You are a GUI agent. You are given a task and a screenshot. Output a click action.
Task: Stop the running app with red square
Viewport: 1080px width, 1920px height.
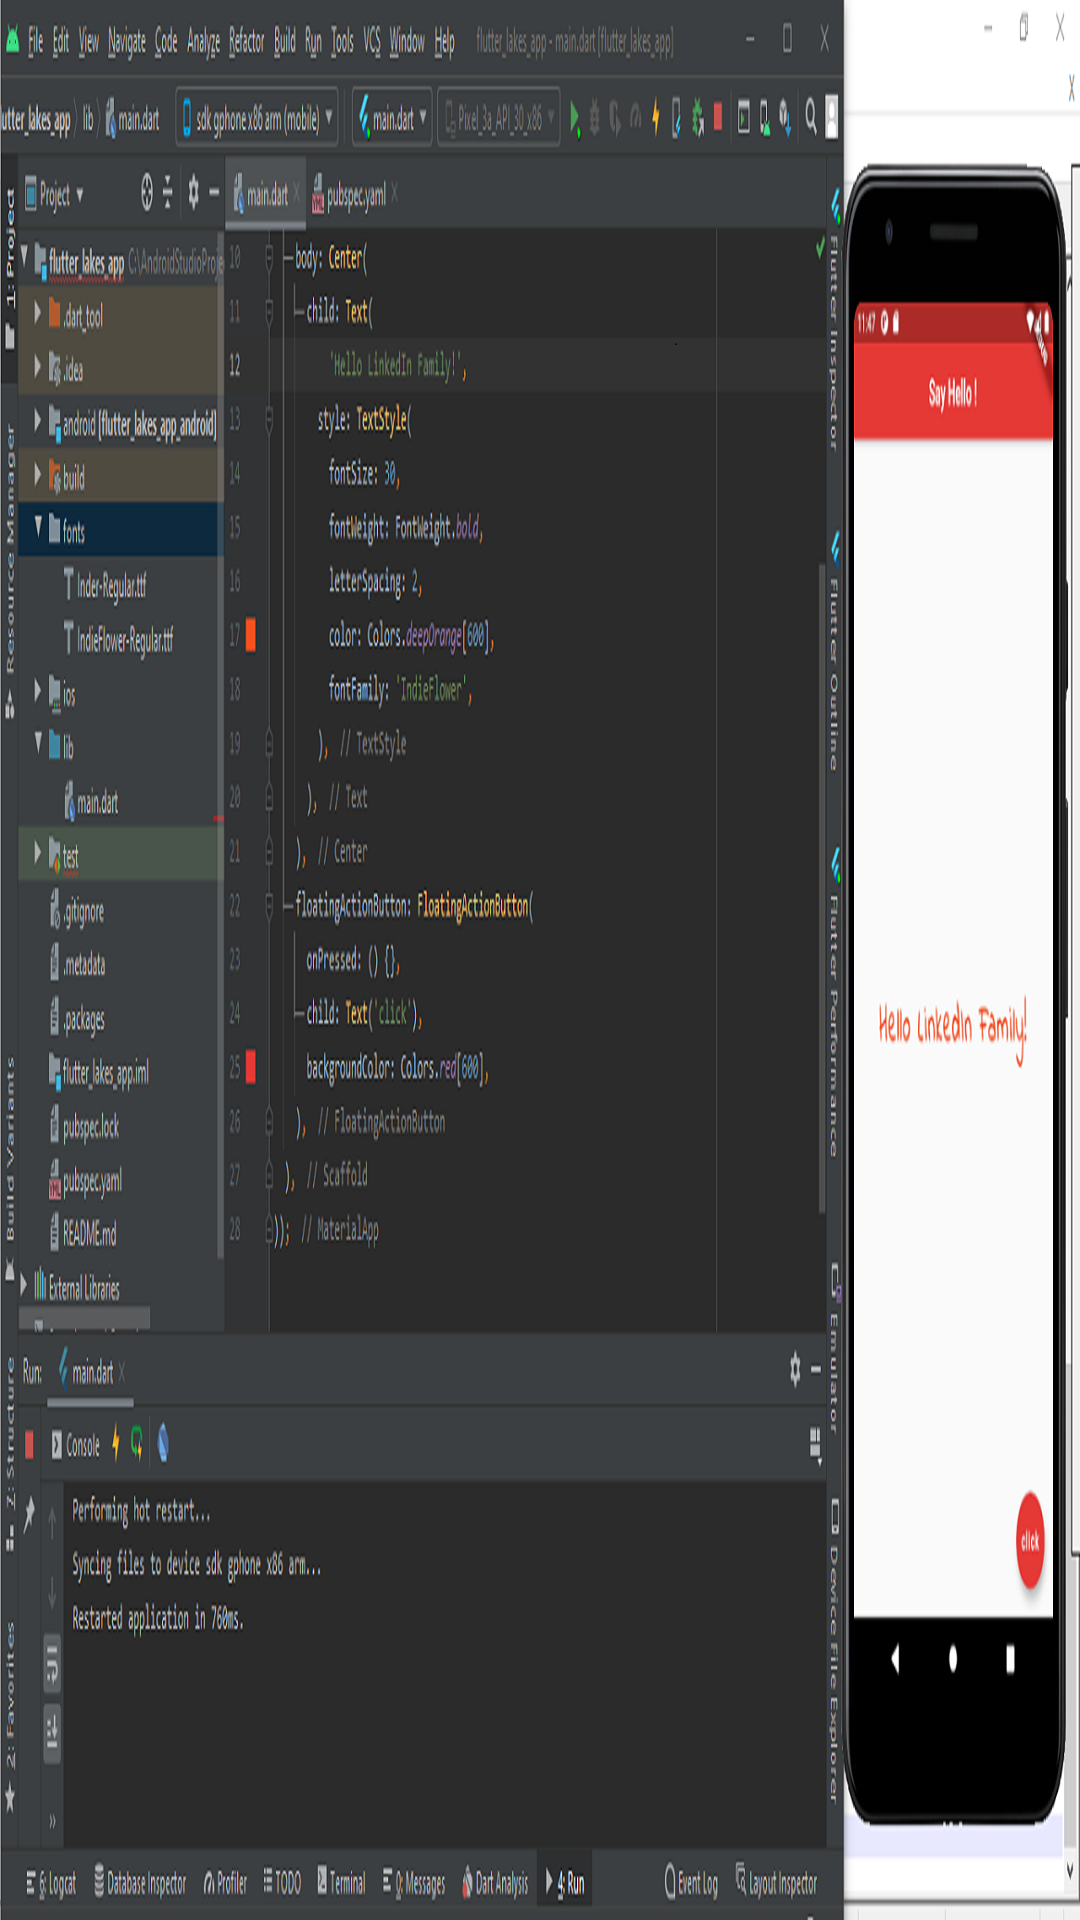point(717,116)
